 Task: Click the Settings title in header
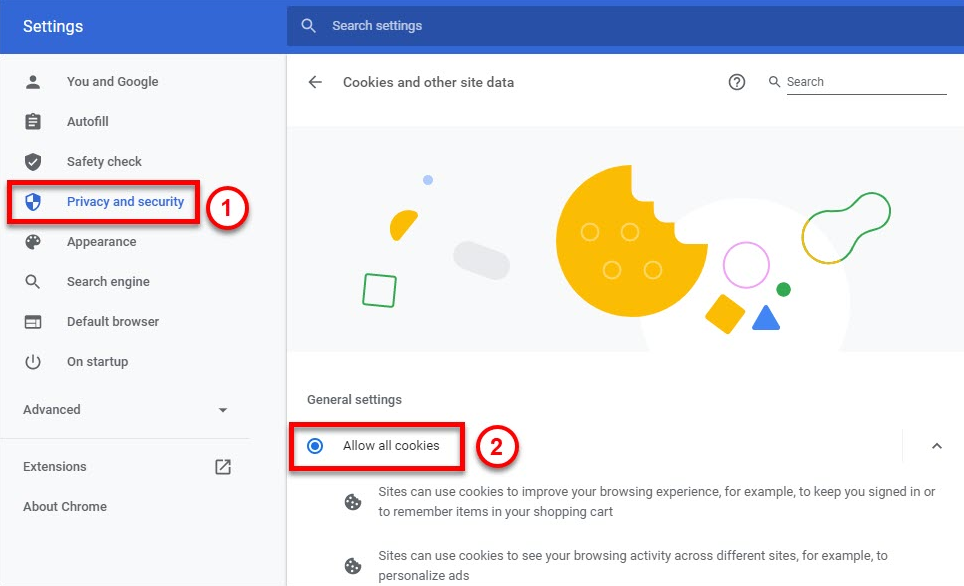[x=53, y=26]
